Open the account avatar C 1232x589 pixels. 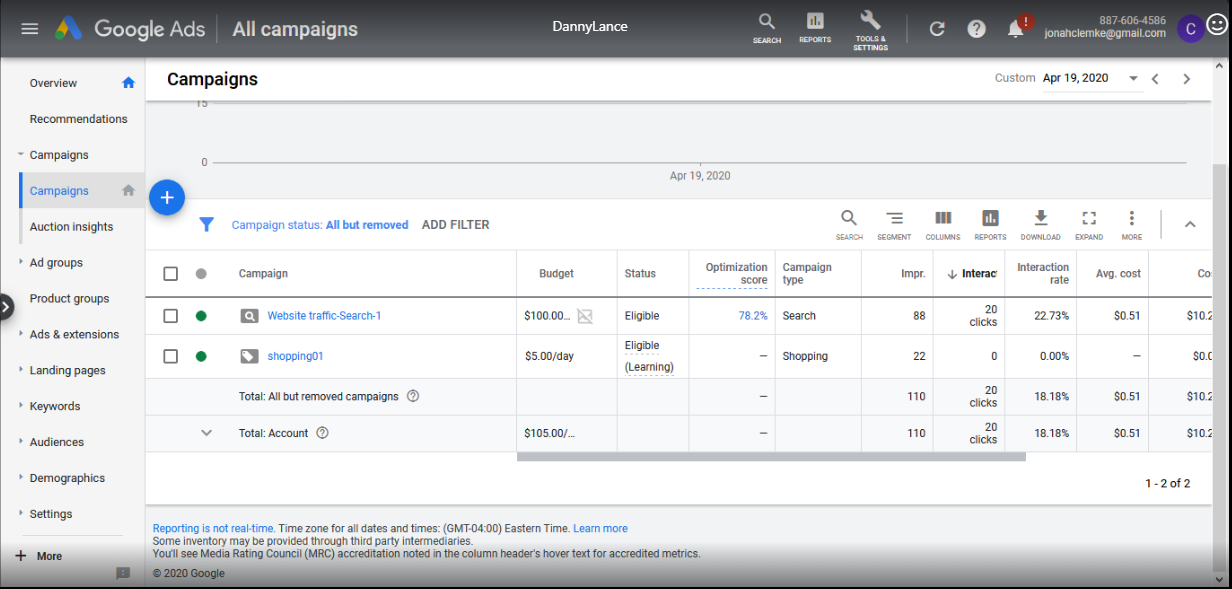click(1190, 29)
